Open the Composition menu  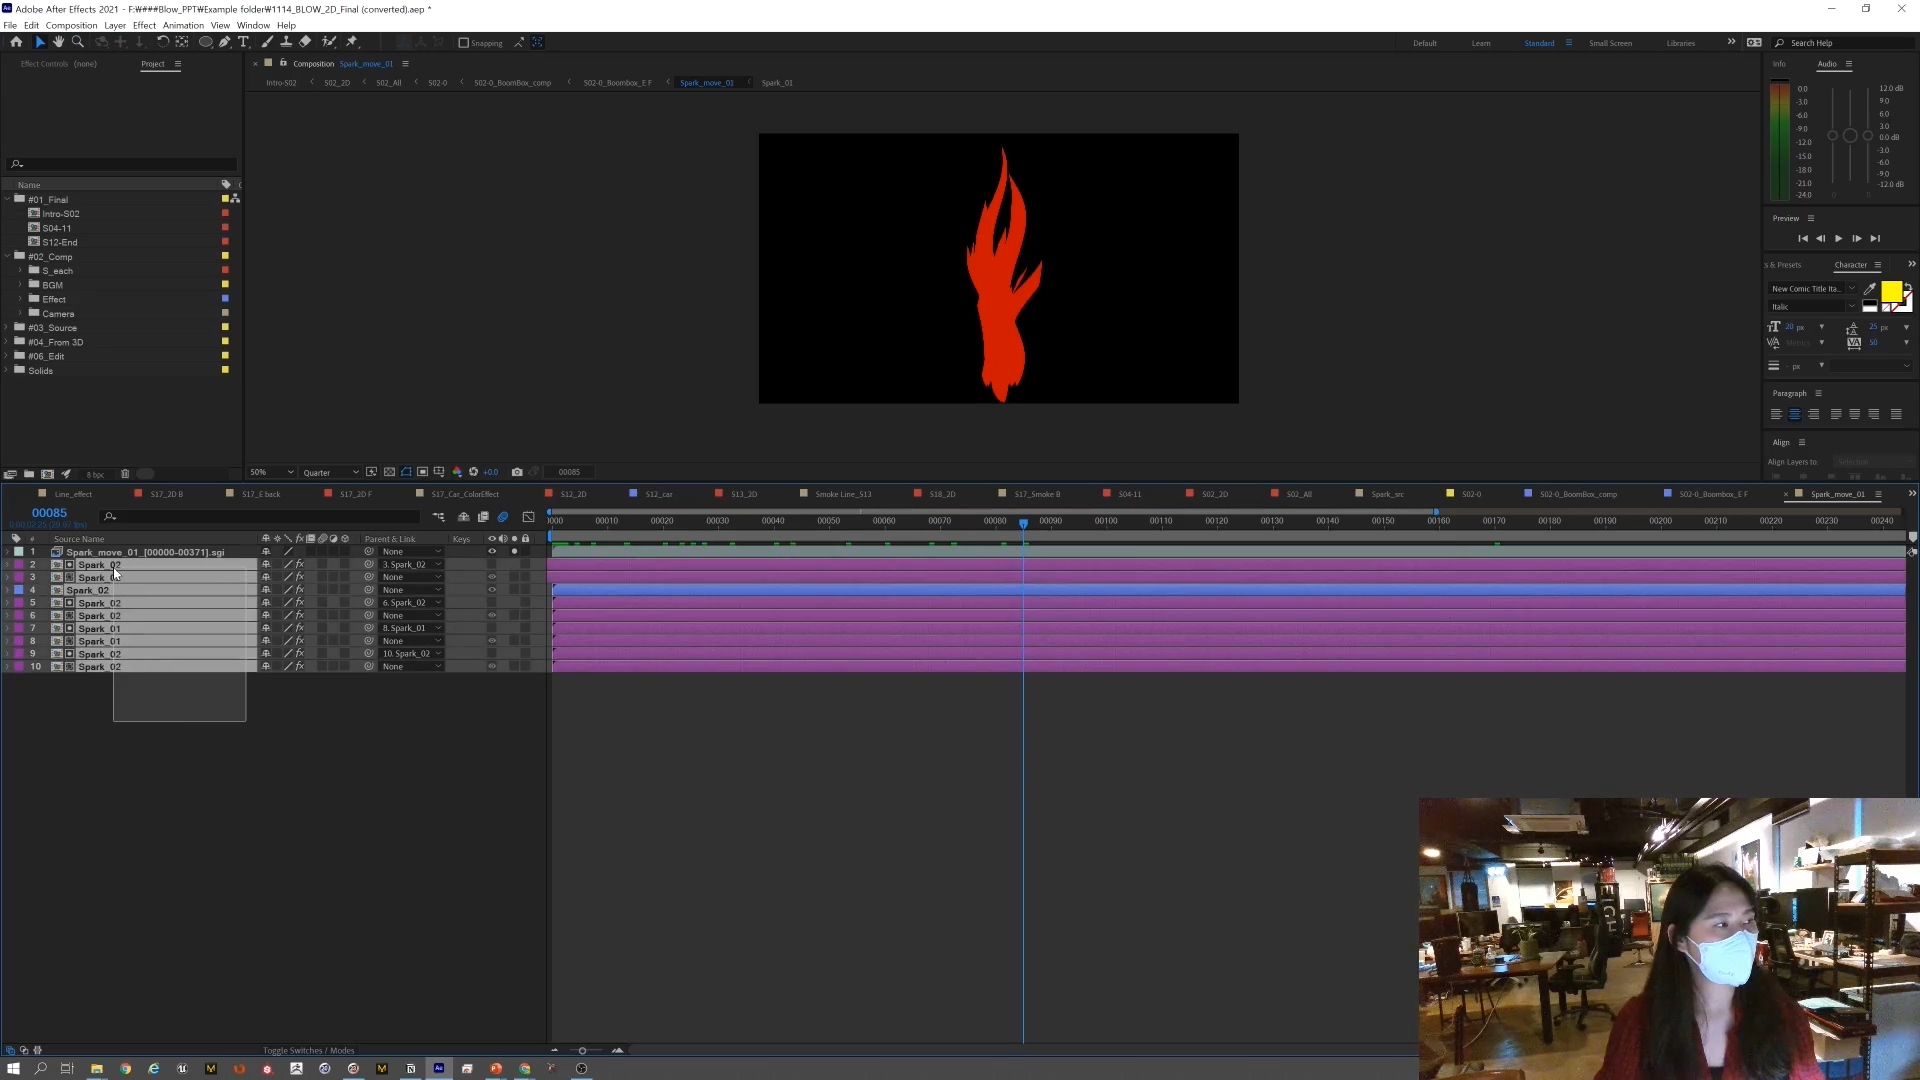tap(71, 25)
